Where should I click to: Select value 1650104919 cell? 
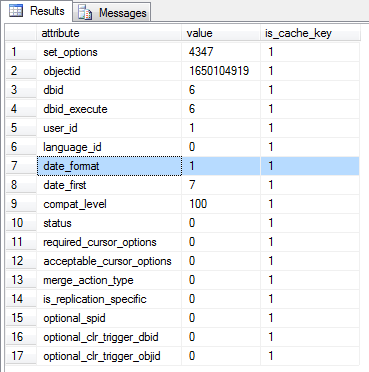(x=221, y=71)
